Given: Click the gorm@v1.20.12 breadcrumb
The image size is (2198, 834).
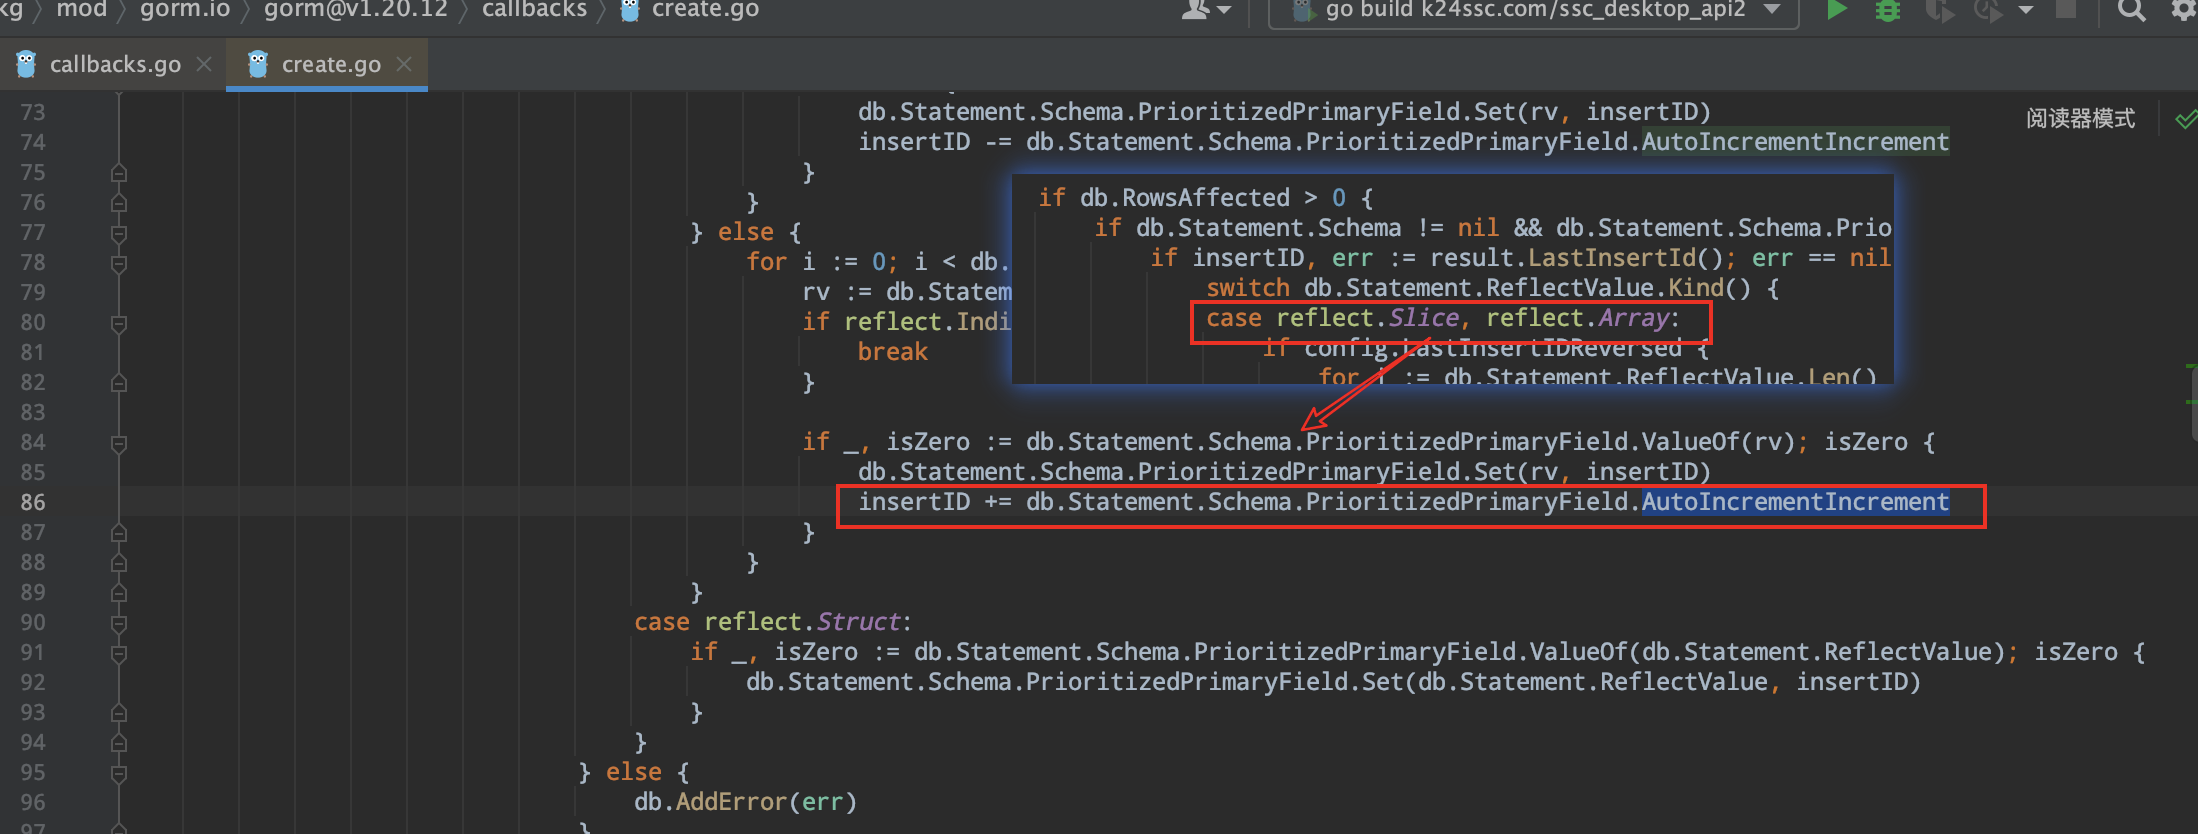Looking at the screenshot, I should pyautogui.click(x=355, y=10).
